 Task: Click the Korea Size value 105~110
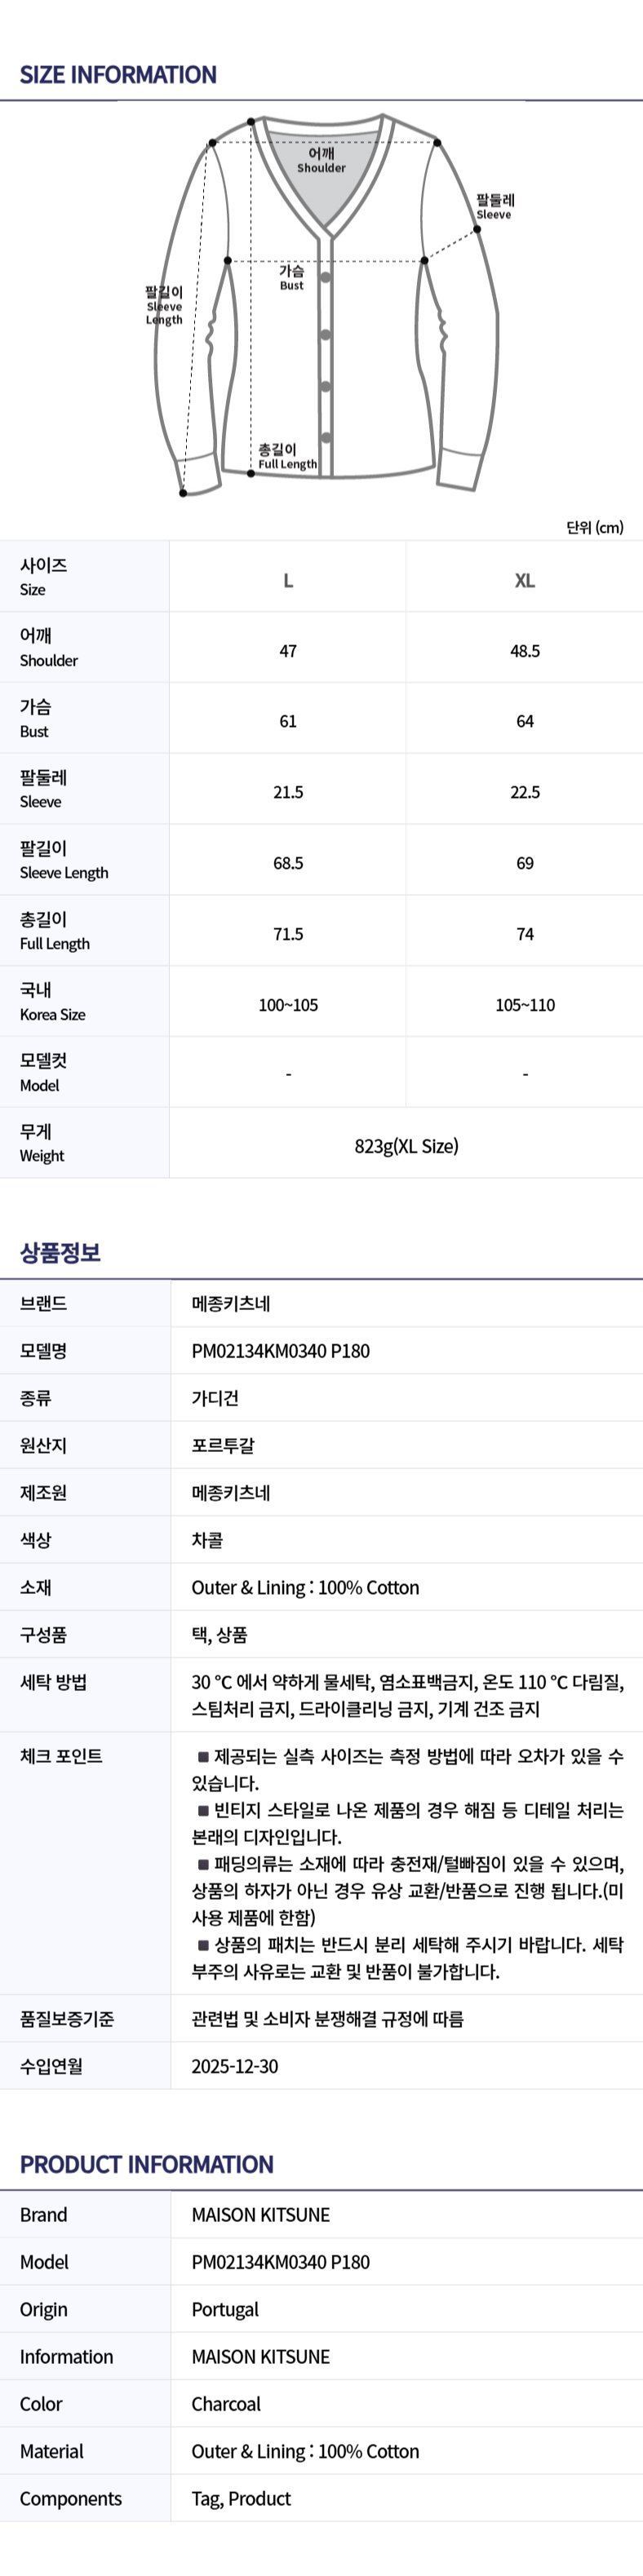point(525,1005)
